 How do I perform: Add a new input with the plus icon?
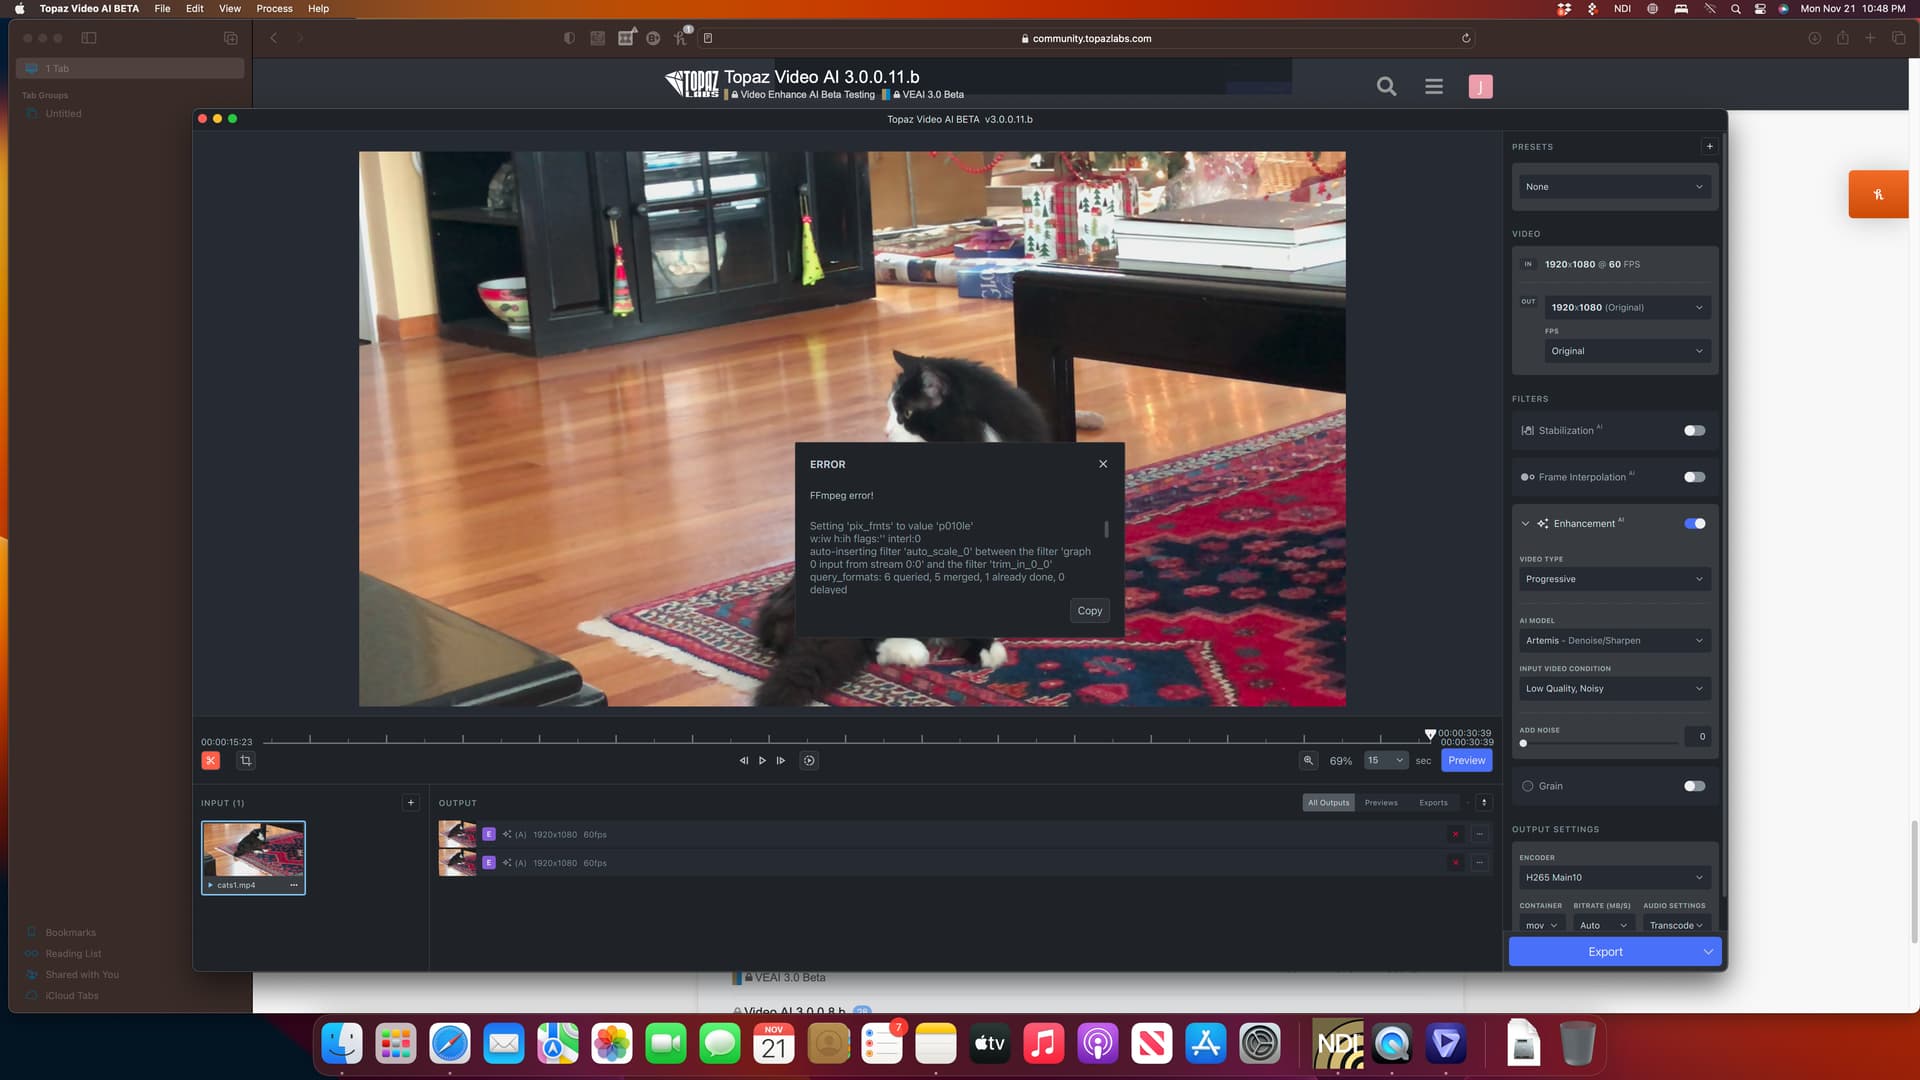point(410,803)
